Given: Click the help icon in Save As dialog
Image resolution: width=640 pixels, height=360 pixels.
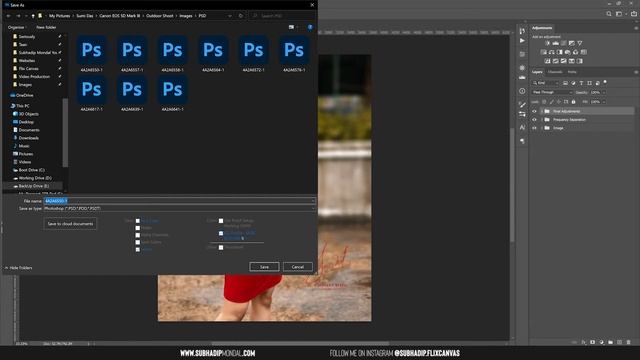Looking at the screenshot, I should [x=310, y=27].
